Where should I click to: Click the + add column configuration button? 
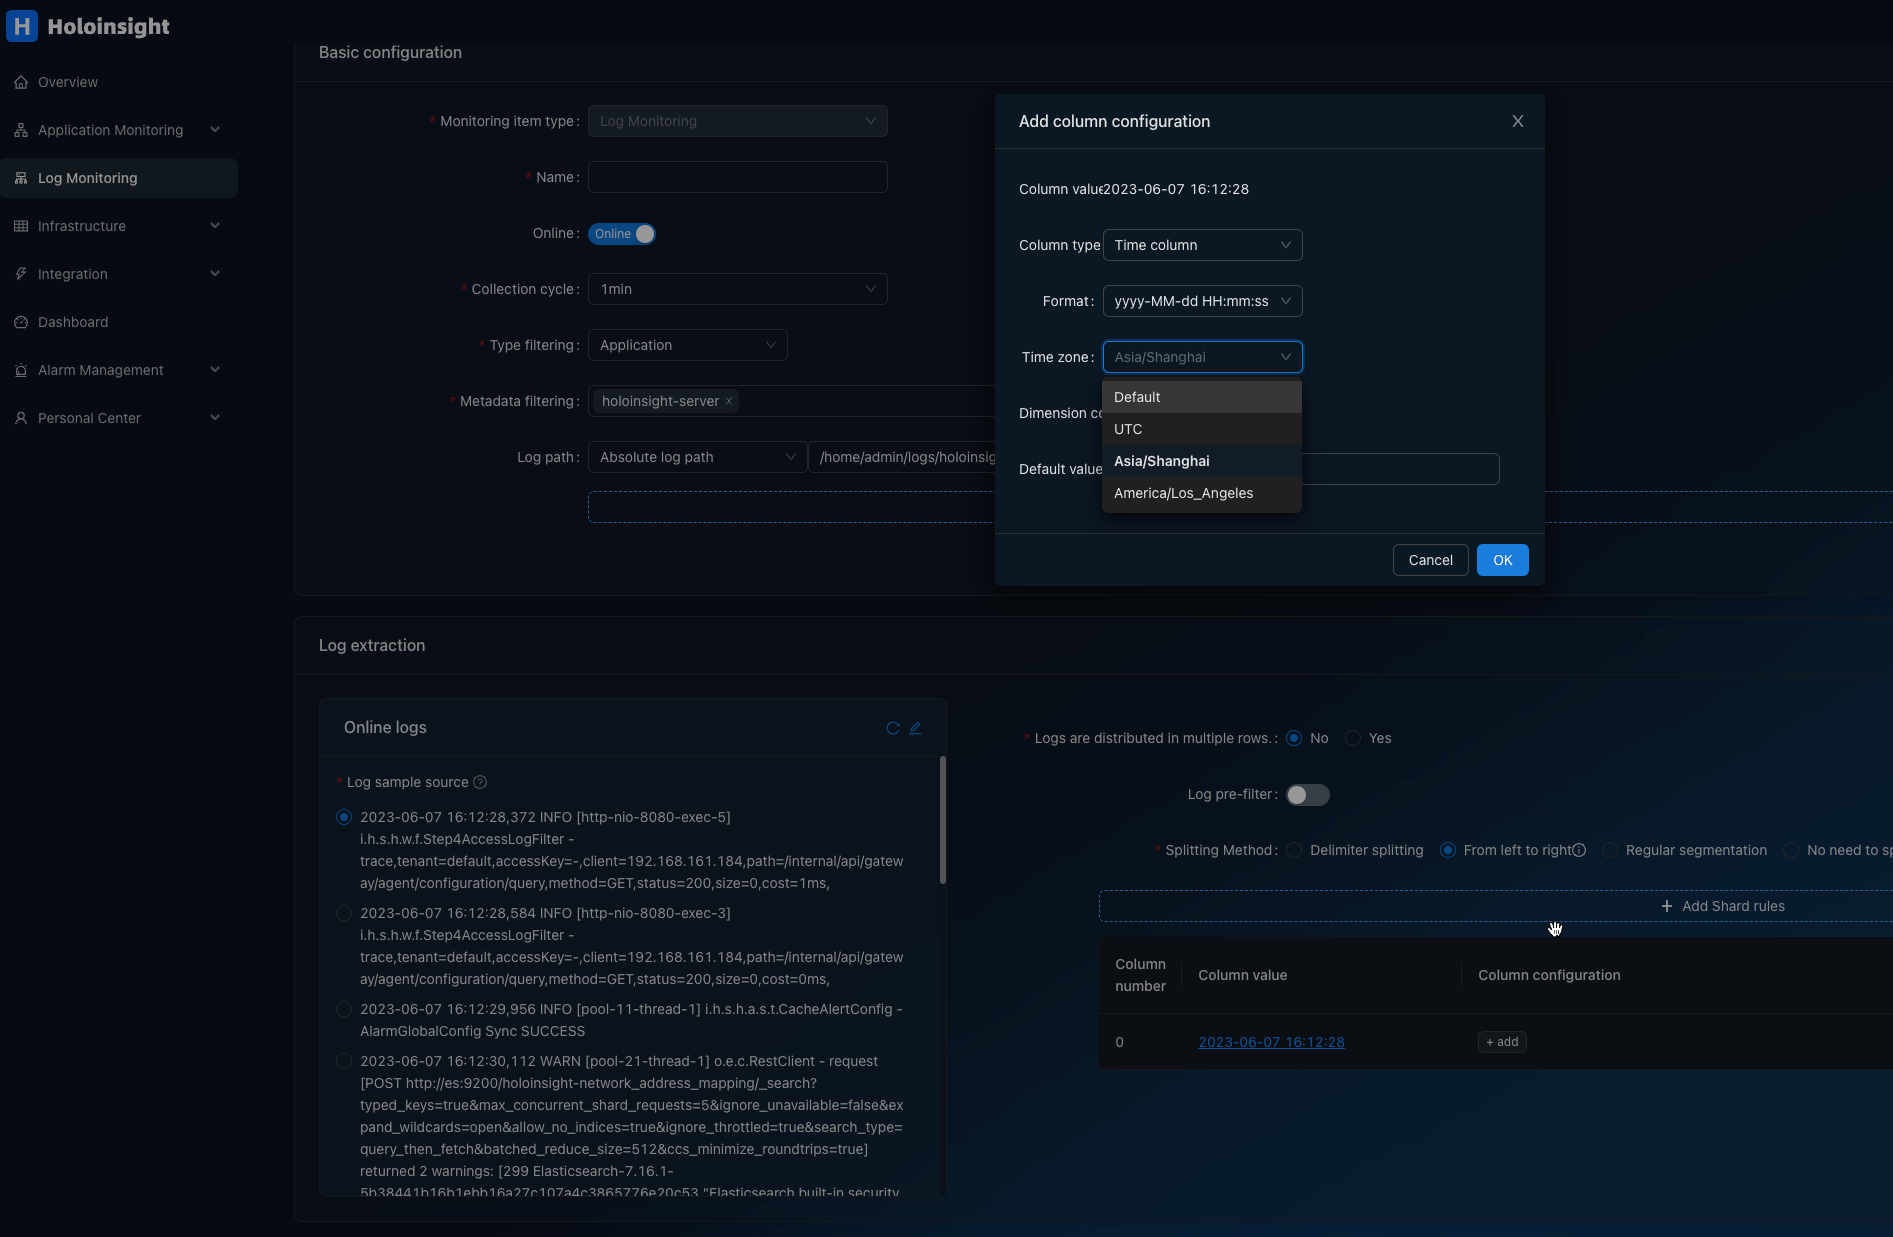pyautogui.click(x=1502, y=1042)
